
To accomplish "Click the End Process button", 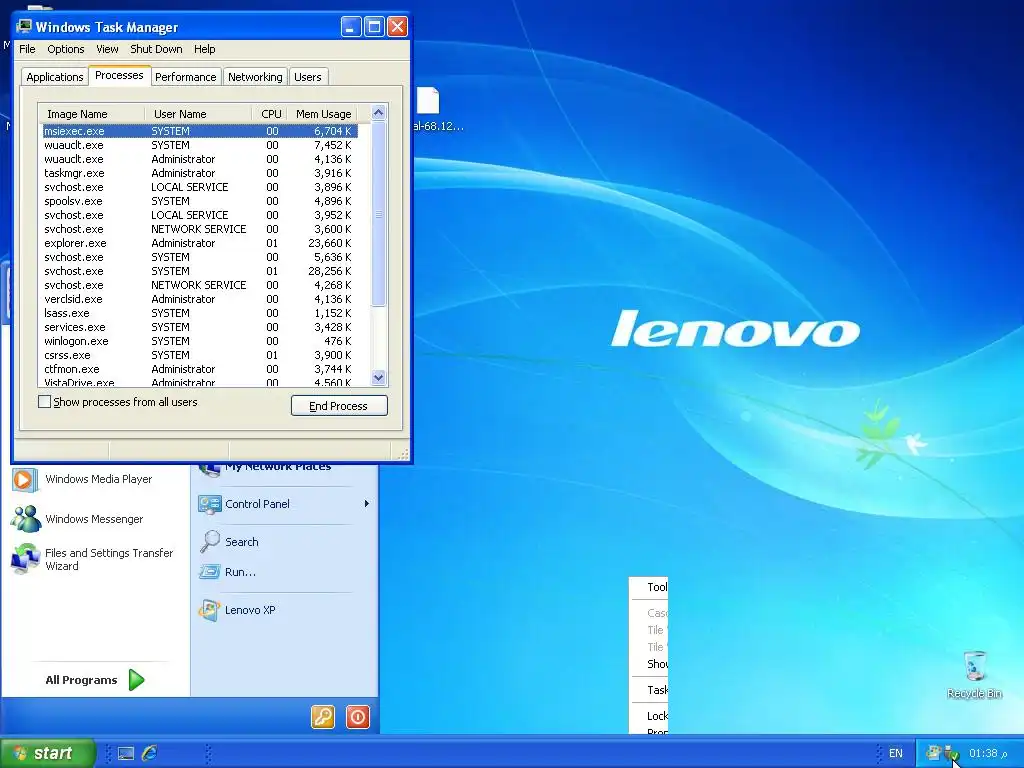I will (339, 406).
